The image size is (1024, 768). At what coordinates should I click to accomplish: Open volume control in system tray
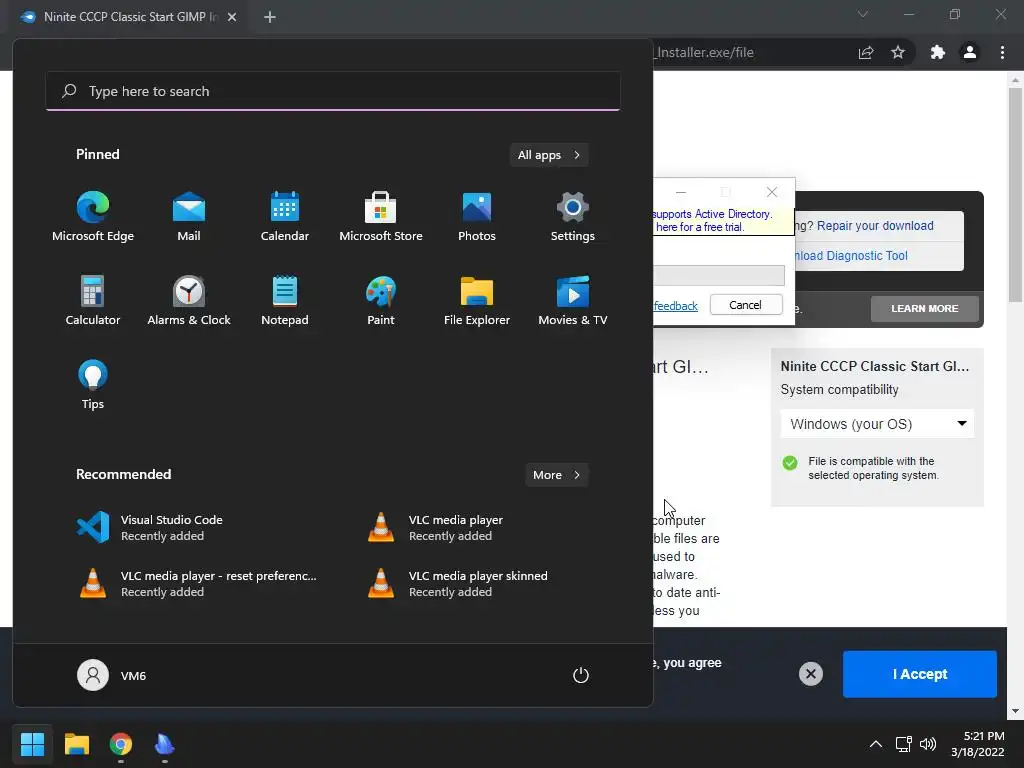click(x=927, y=744)
